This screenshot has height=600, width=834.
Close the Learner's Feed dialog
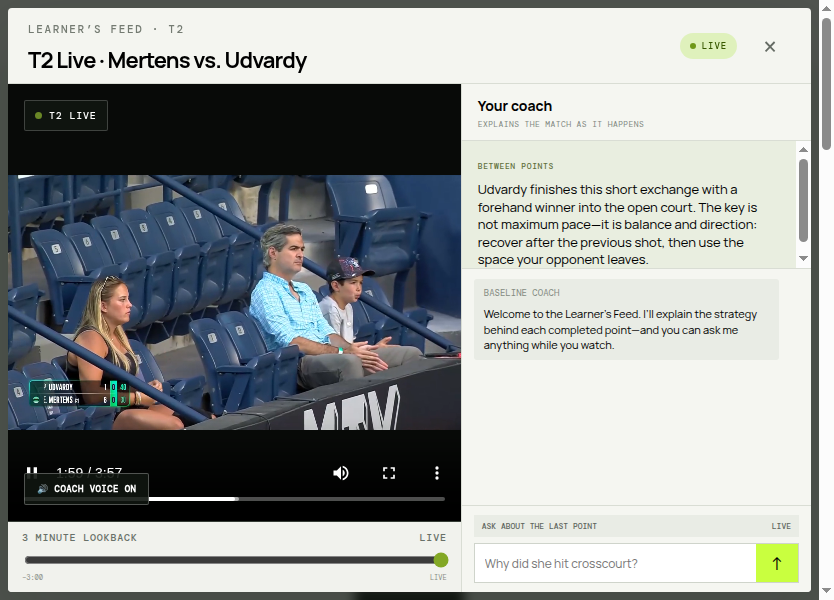click(770, 47)
